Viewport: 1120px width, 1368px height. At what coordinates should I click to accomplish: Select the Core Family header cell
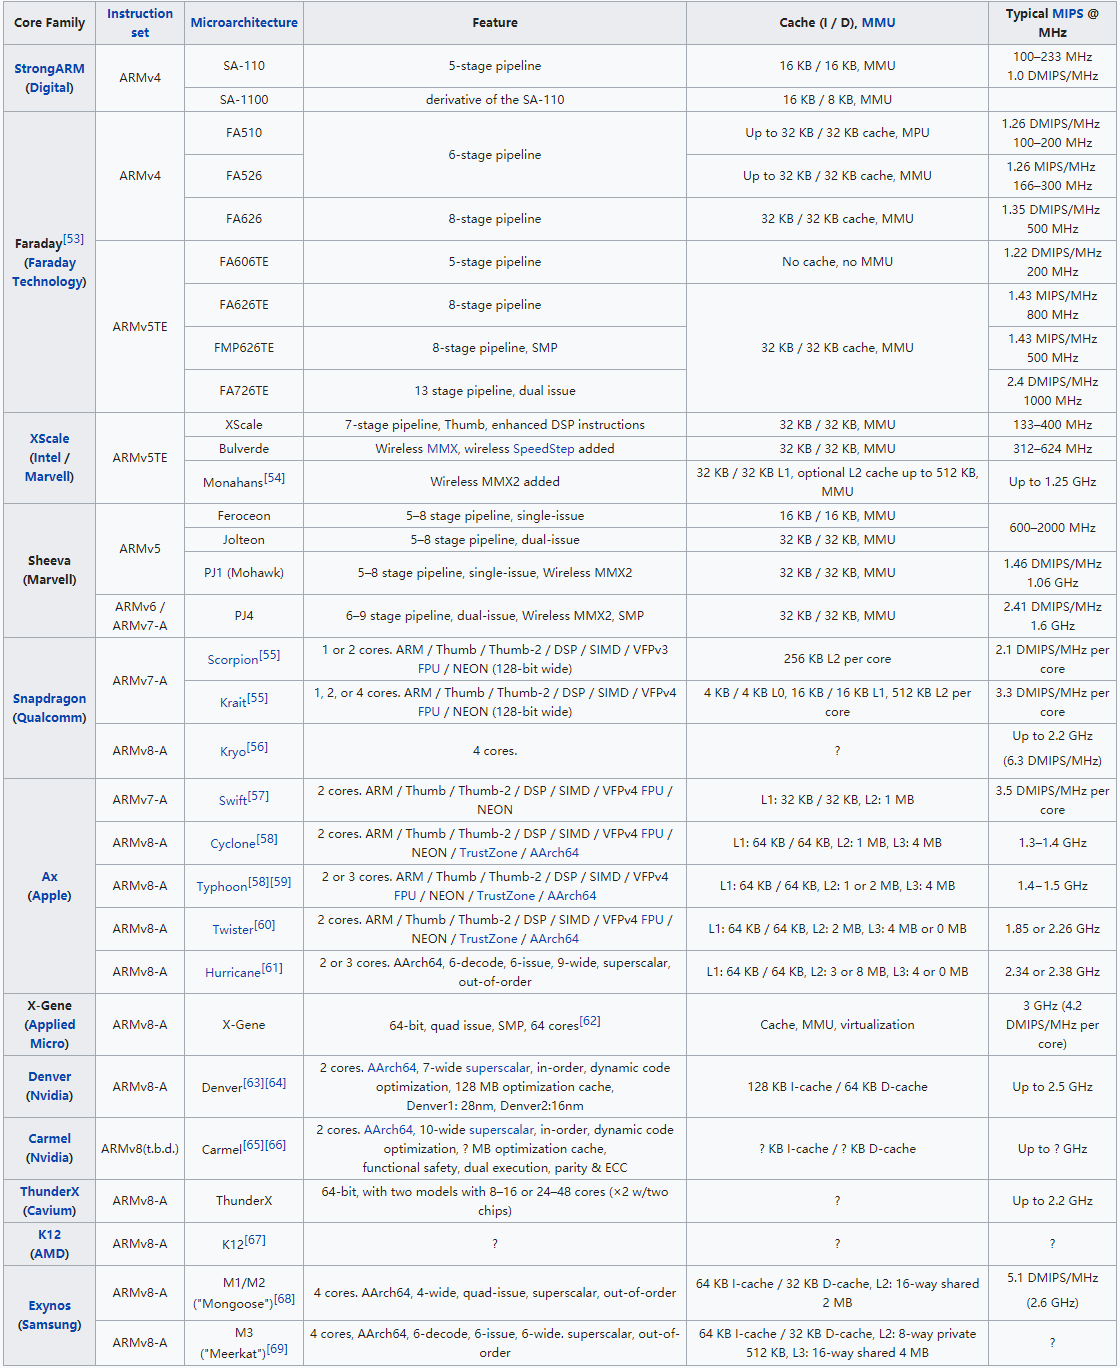[x=50, y=23]
